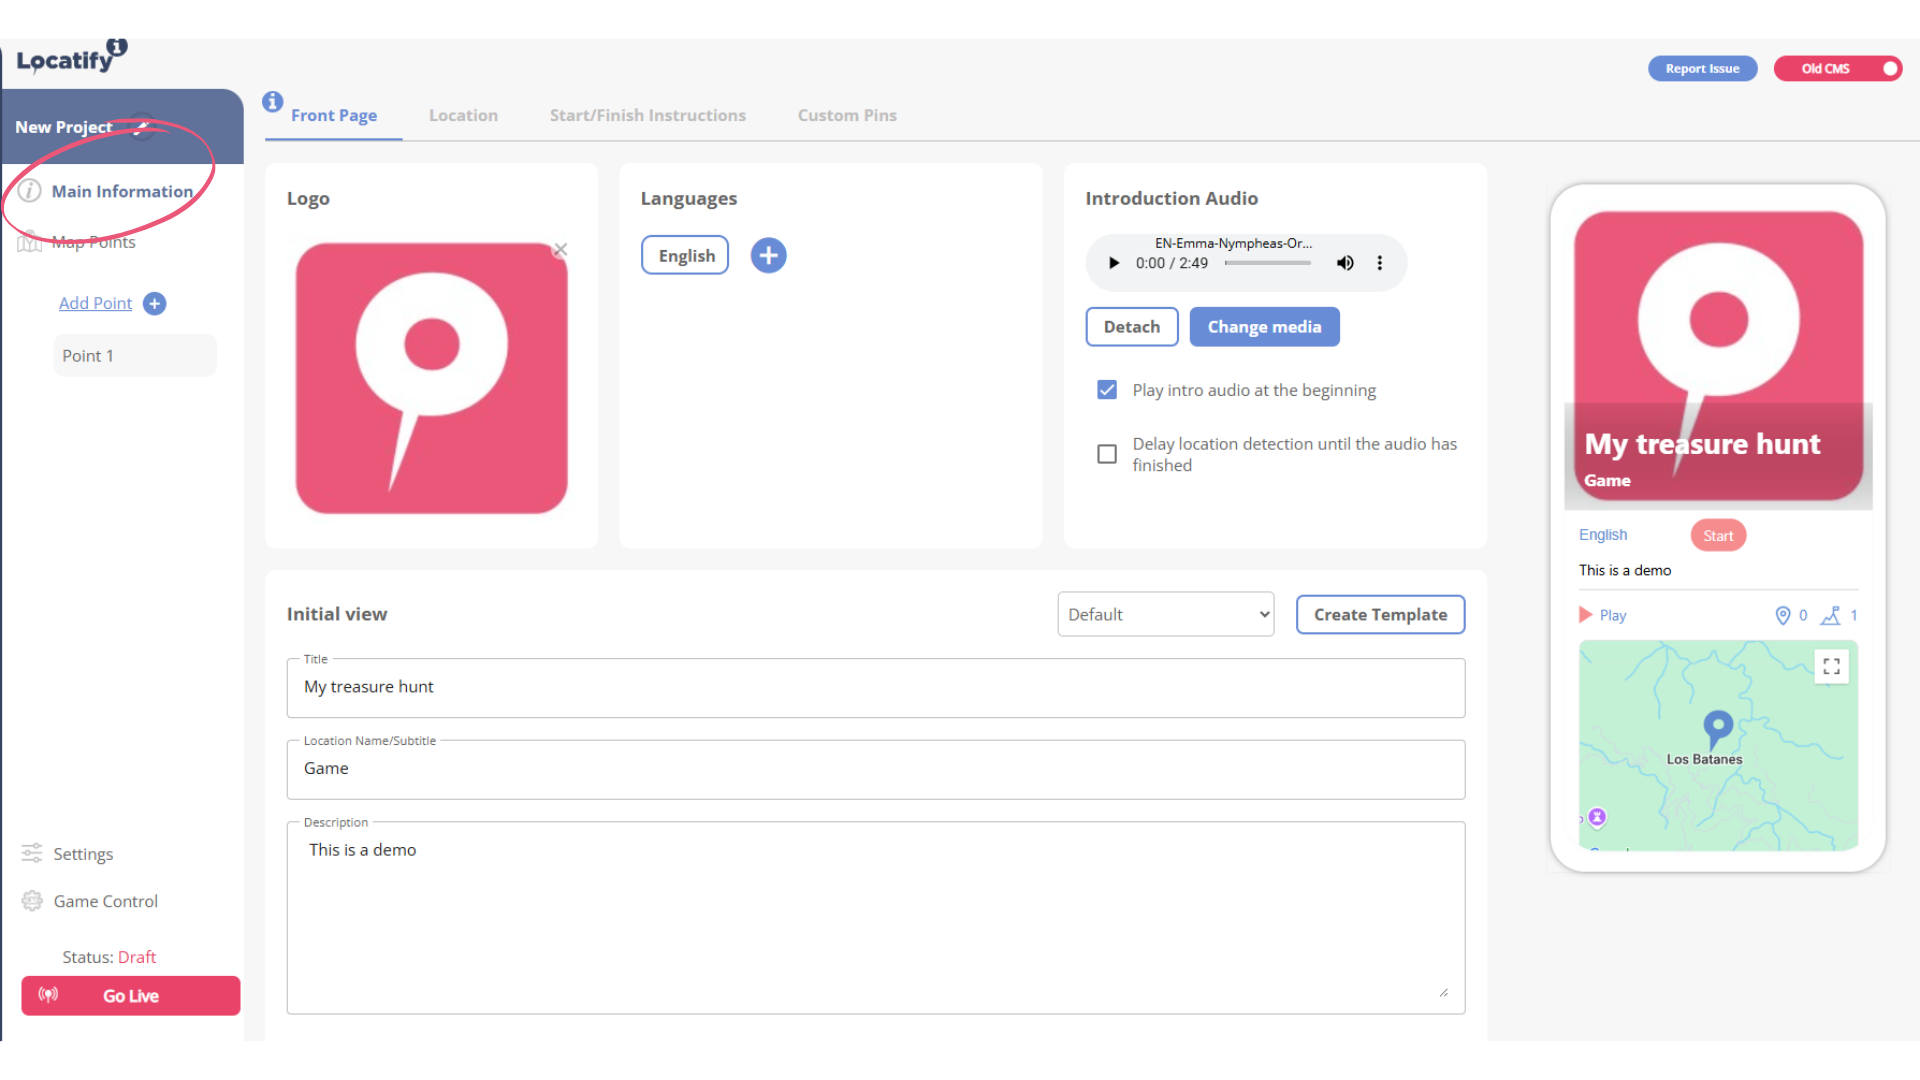The width and height of the screenshot is (1920, 1080).
Task: Click the info icon beside Front Page tab
Action: point(272,101)
